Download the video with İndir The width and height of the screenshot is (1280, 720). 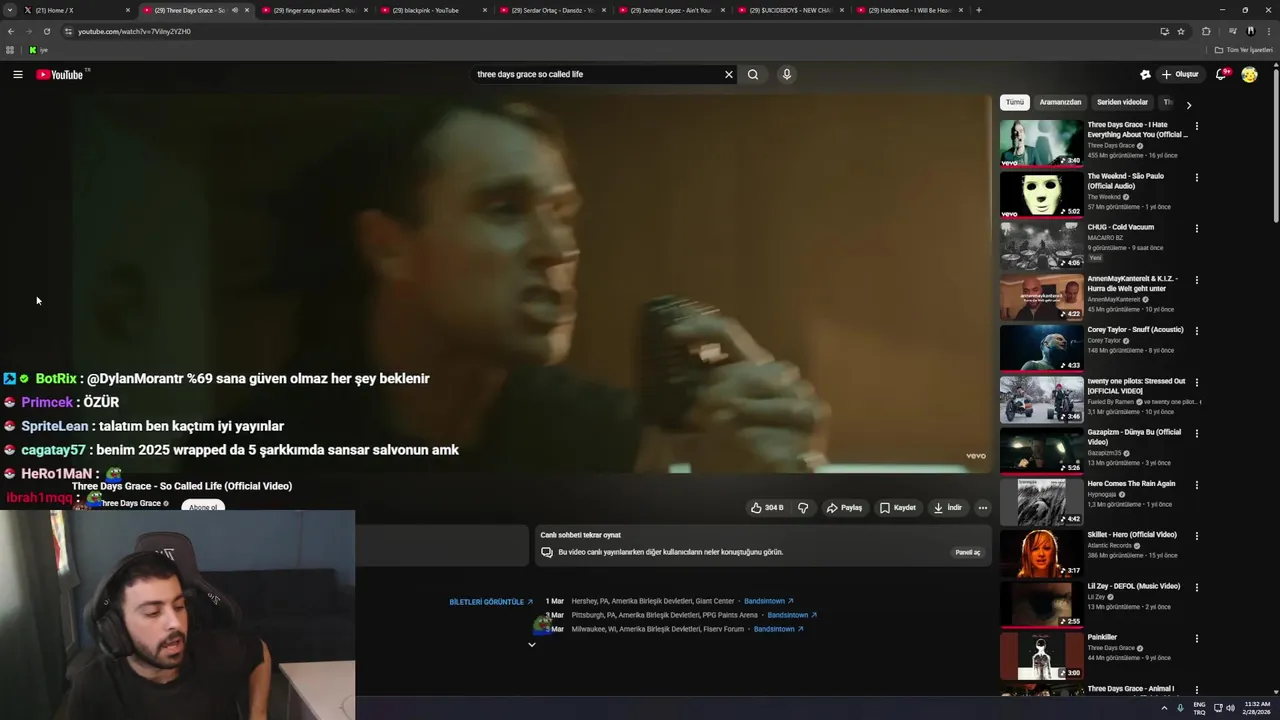(x=948, y=508)
